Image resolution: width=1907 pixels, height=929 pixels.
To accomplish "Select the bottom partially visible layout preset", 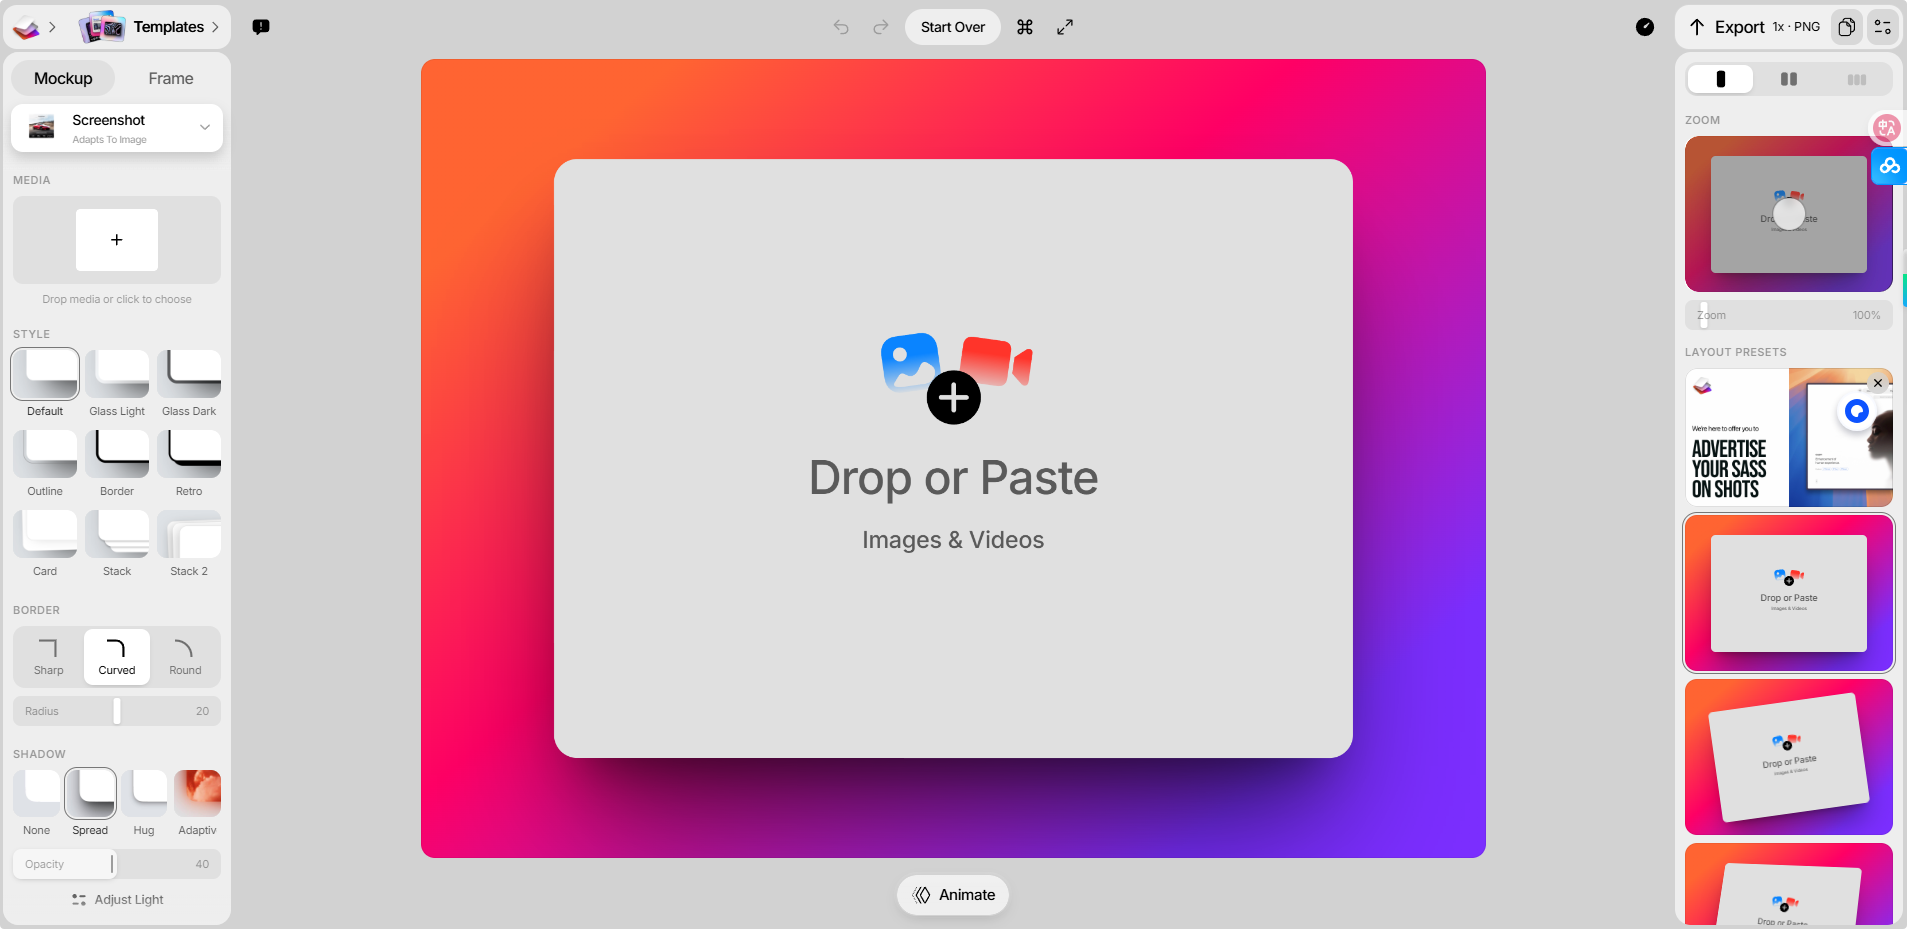I will (x=1789, y=884).
